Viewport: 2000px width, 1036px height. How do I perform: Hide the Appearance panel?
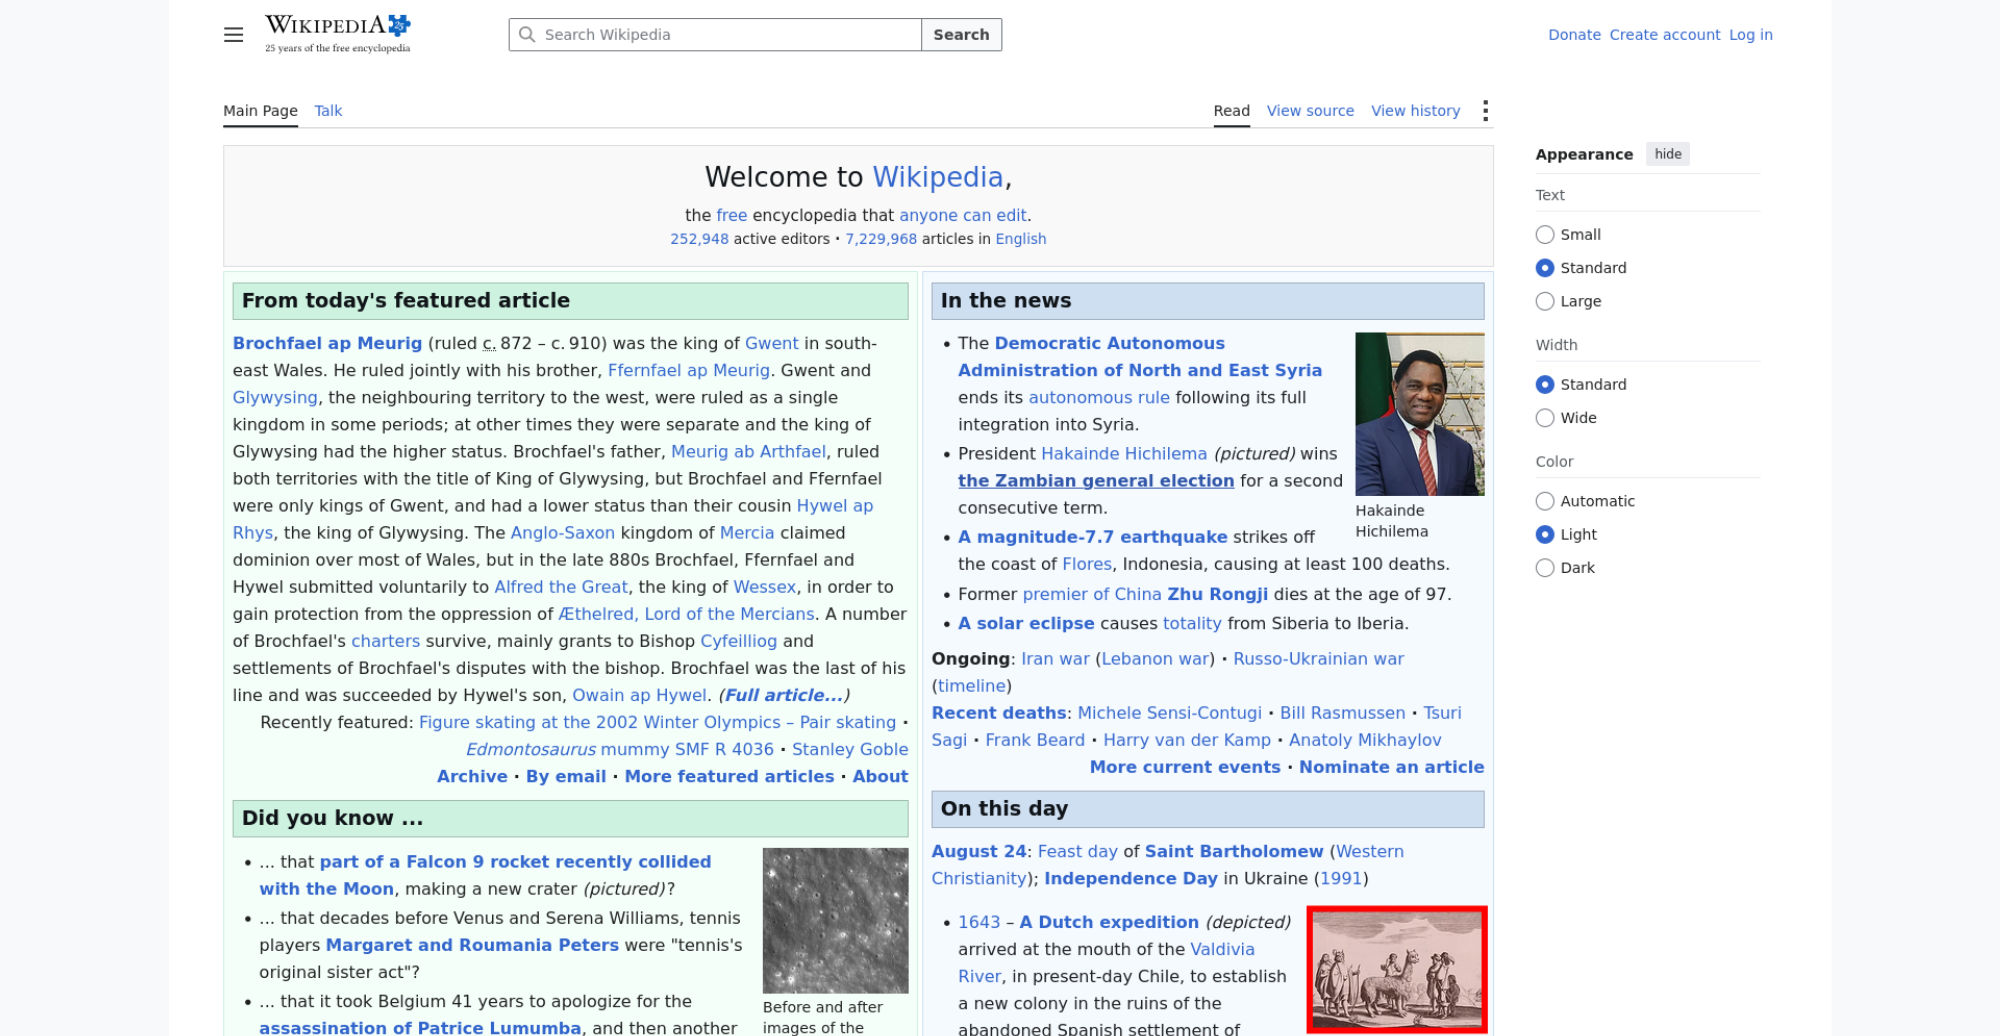pyautogui.click(x=1667, y=154)
